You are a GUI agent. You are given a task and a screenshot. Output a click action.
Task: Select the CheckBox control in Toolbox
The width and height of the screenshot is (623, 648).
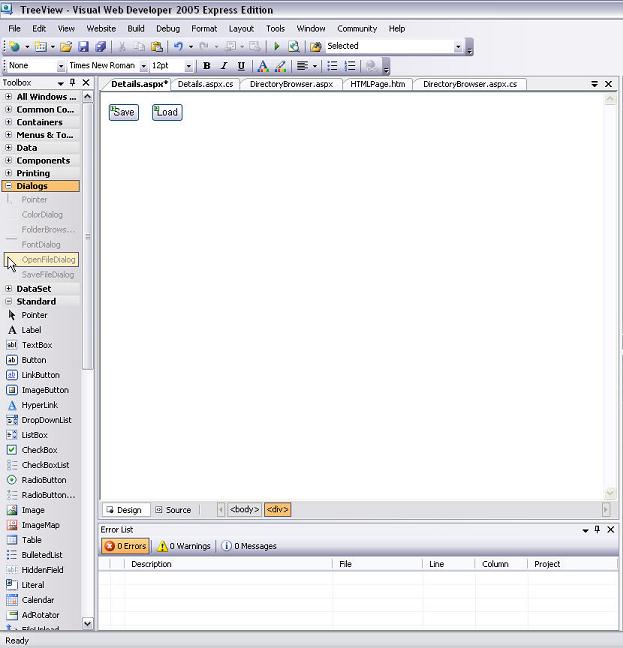click(40, 450)
